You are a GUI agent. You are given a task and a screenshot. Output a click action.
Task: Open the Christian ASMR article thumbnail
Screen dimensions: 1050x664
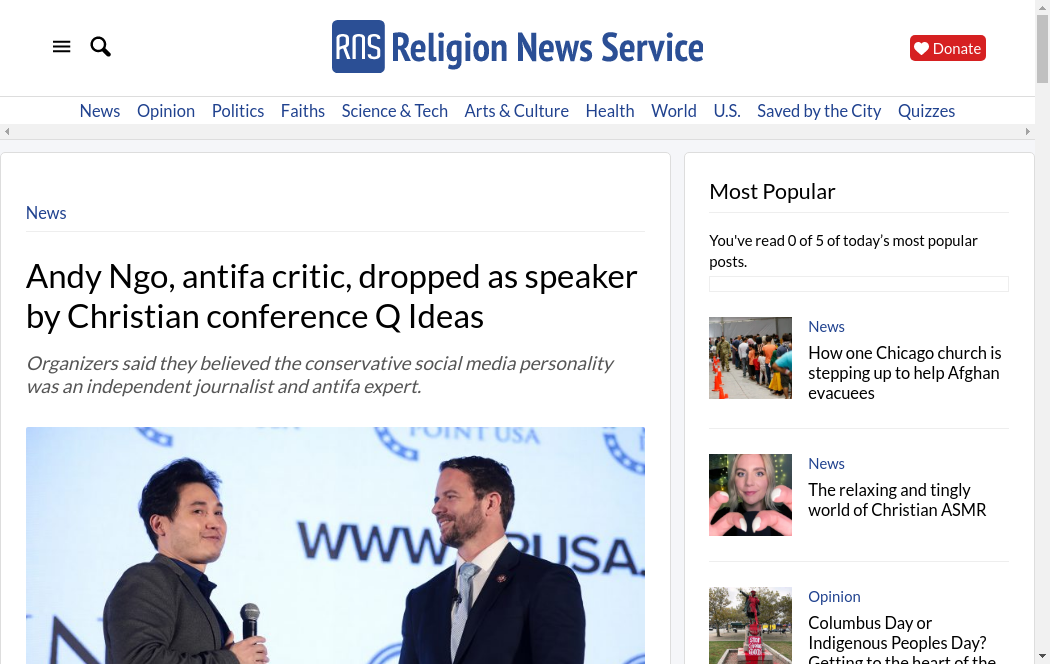point(750,495)
